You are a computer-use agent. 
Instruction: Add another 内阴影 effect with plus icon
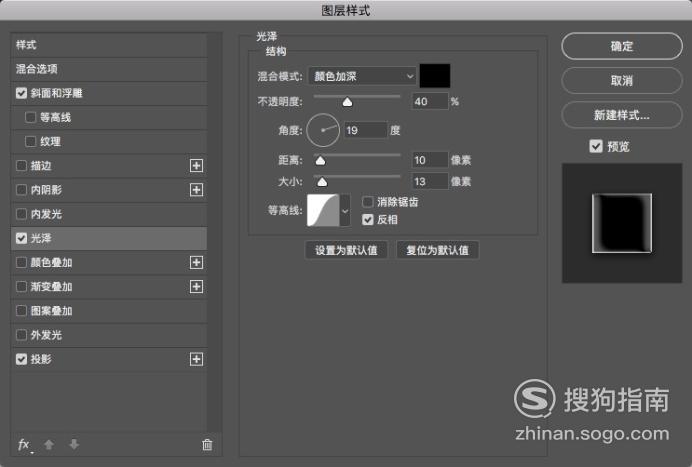click(x=196, y=190)
